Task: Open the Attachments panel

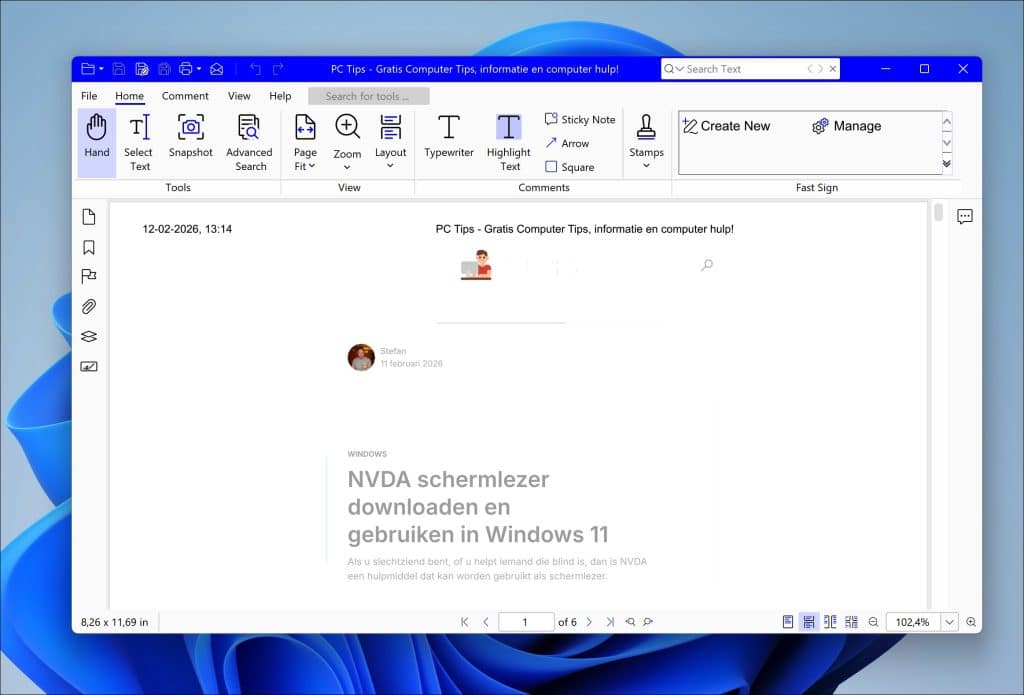Action: pyautogui.click(x=90, y=307)
